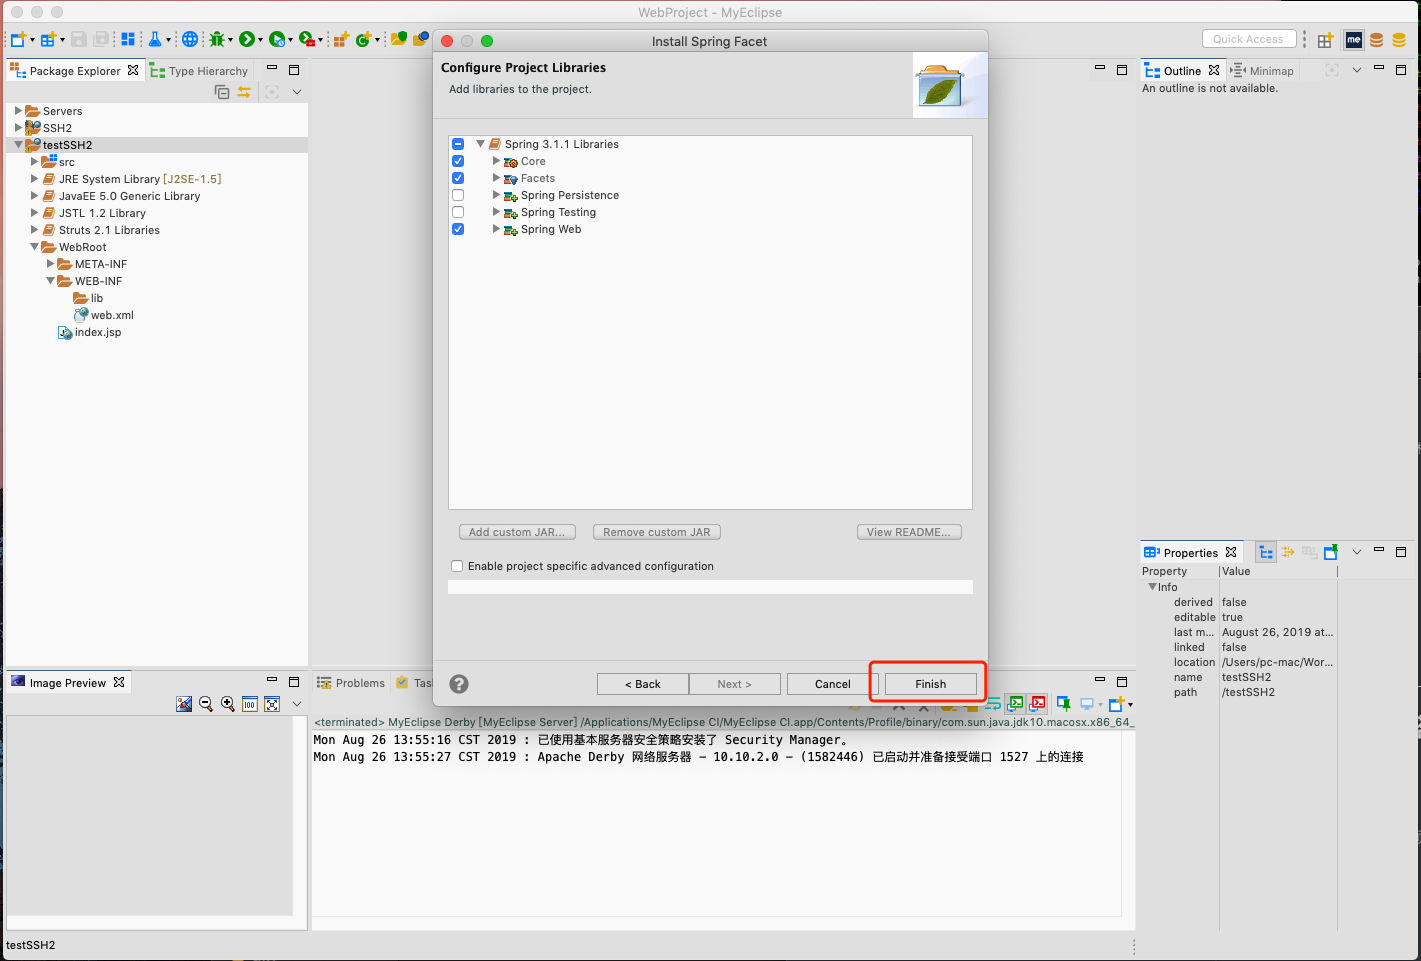Click the blue dashboard tiles toolbar icon

(x=128, y=39)
